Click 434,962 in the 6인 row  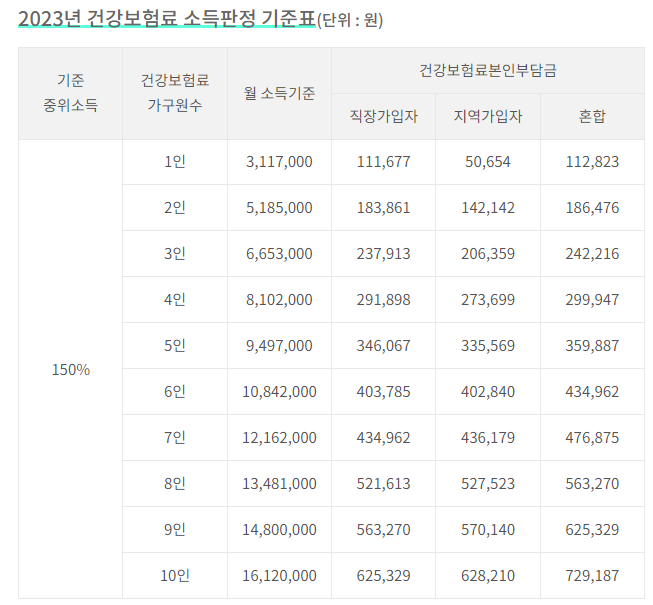pyautogui.click(x=592, y=391)
